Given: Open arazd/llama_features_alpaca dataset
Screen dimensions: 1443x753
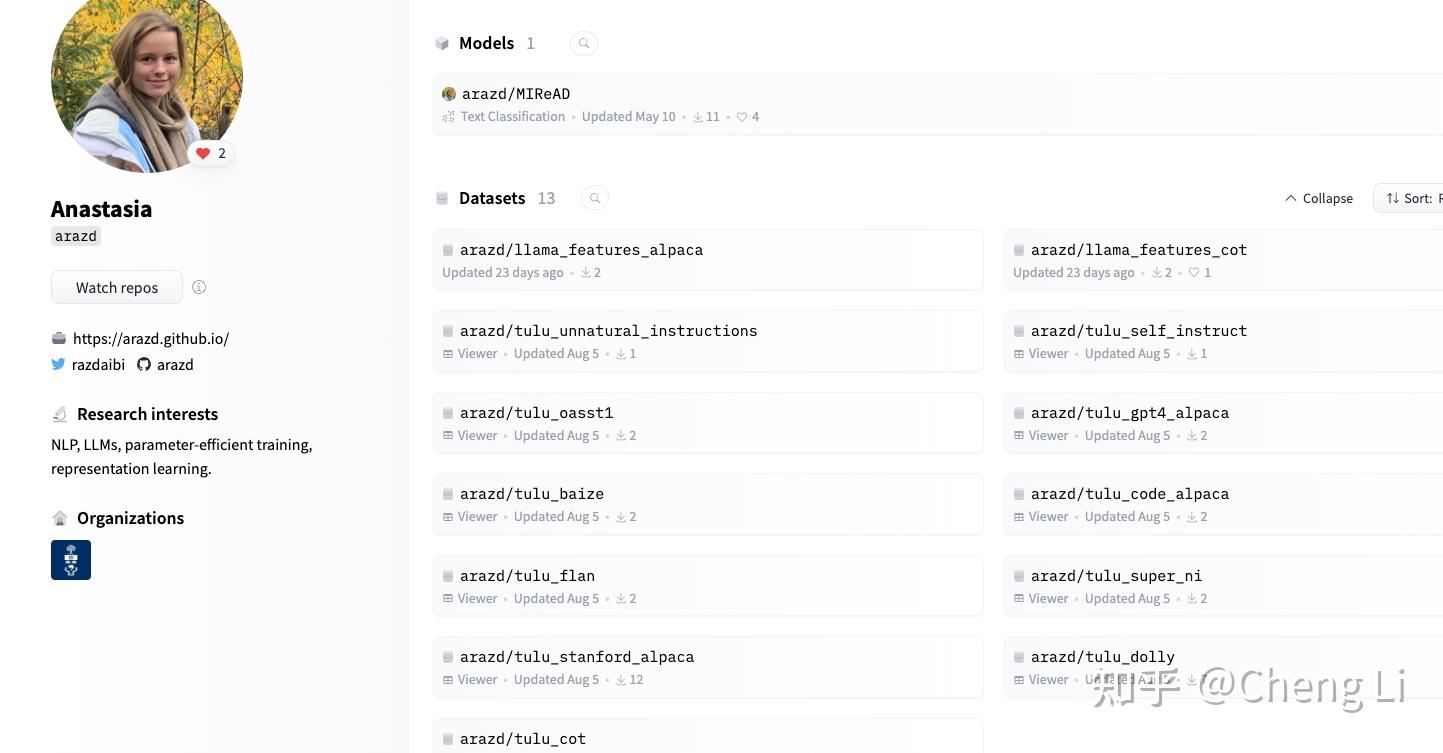Looking at the screenshot, I should pyautogui.click(x=581, y=250).
